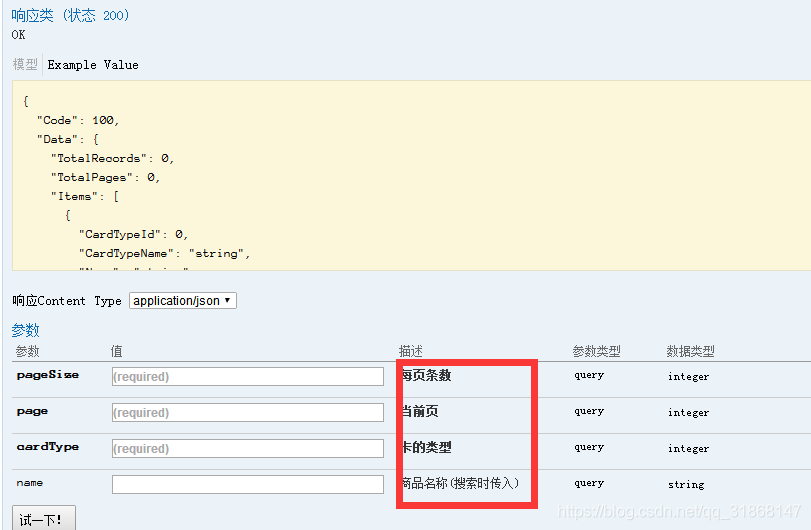Click the 响应Content Type label
The image size is (811, 530).
[x=67, y=301]
